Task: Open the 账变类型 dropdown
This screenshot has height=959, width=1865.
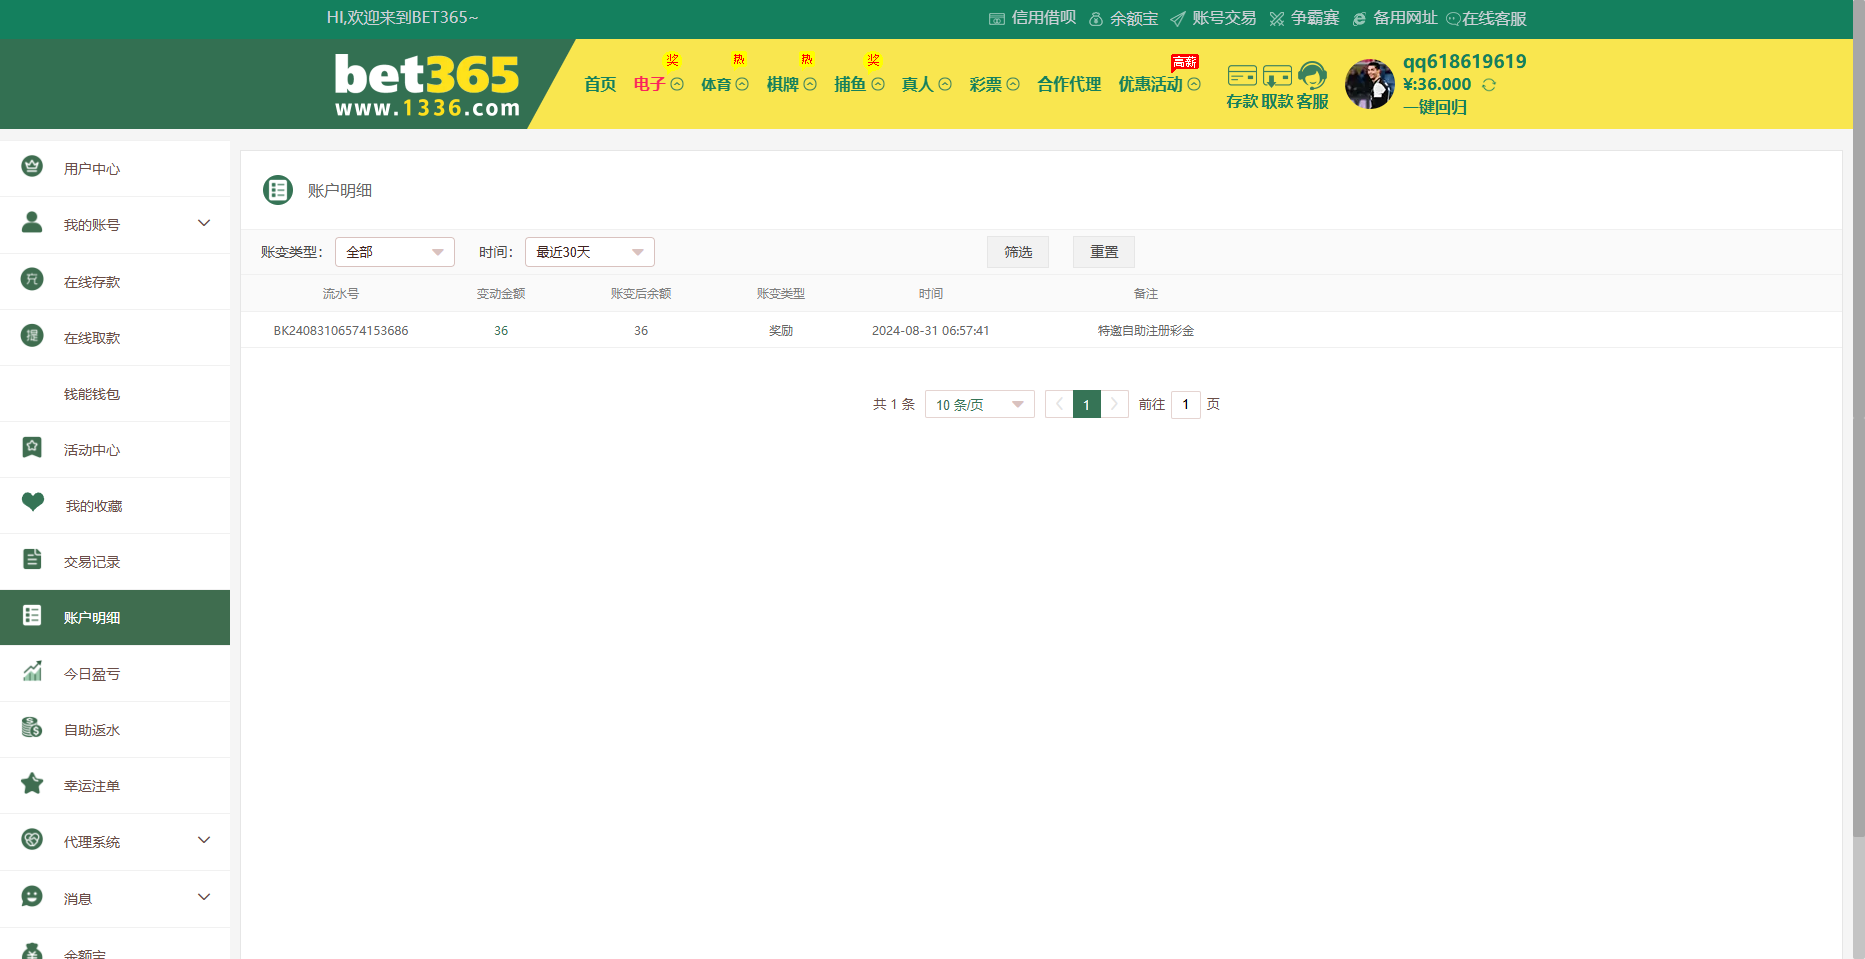Action: tap(394, 252)
